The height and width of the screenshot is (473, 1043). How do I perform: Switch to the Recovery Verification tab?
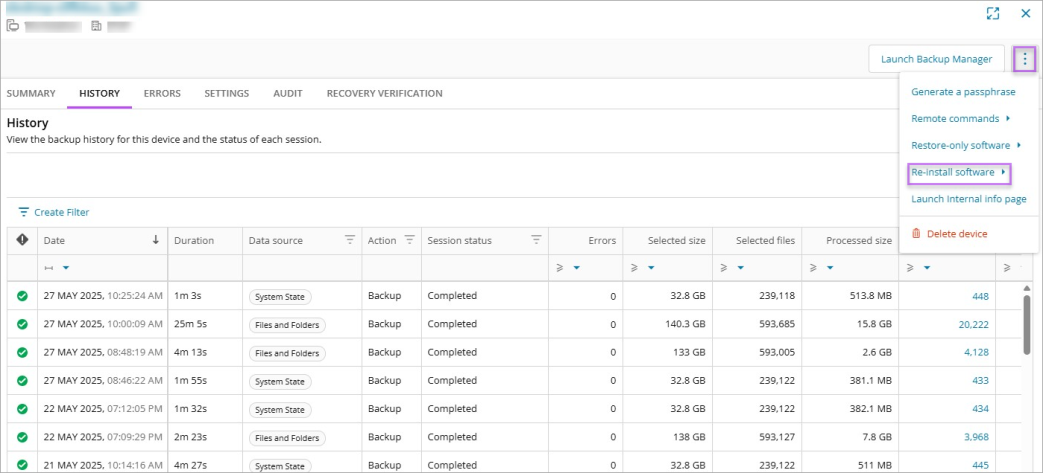384,93
